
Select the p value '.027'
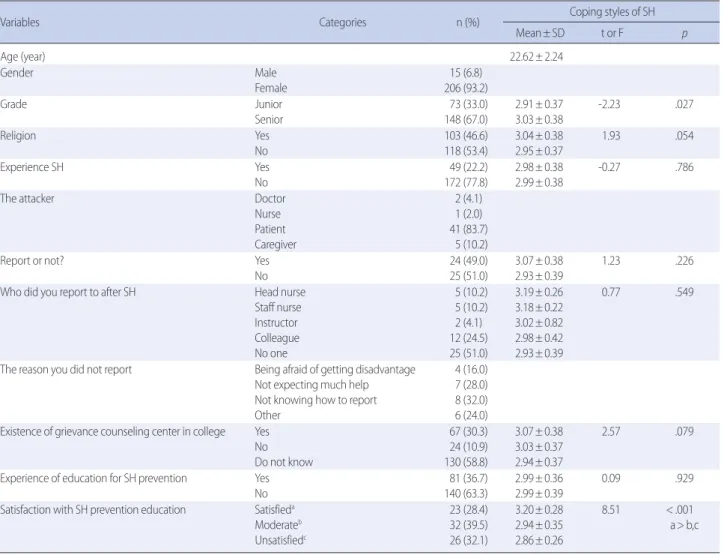(684, 104)
